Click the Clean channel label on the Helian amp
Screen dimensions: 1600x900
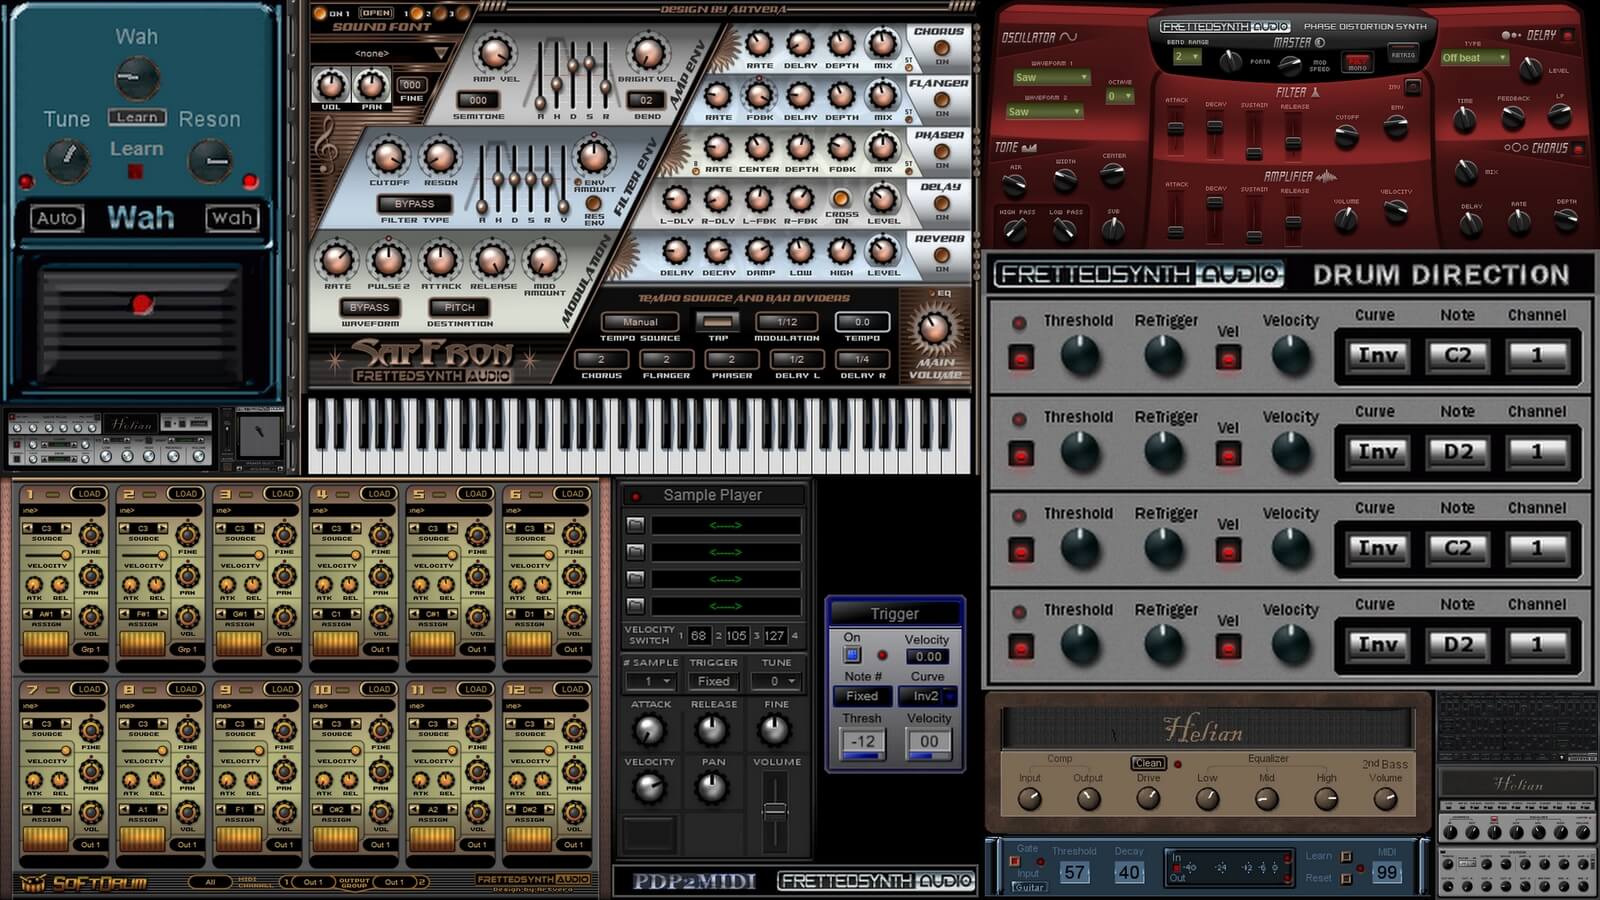point(1149,763)
